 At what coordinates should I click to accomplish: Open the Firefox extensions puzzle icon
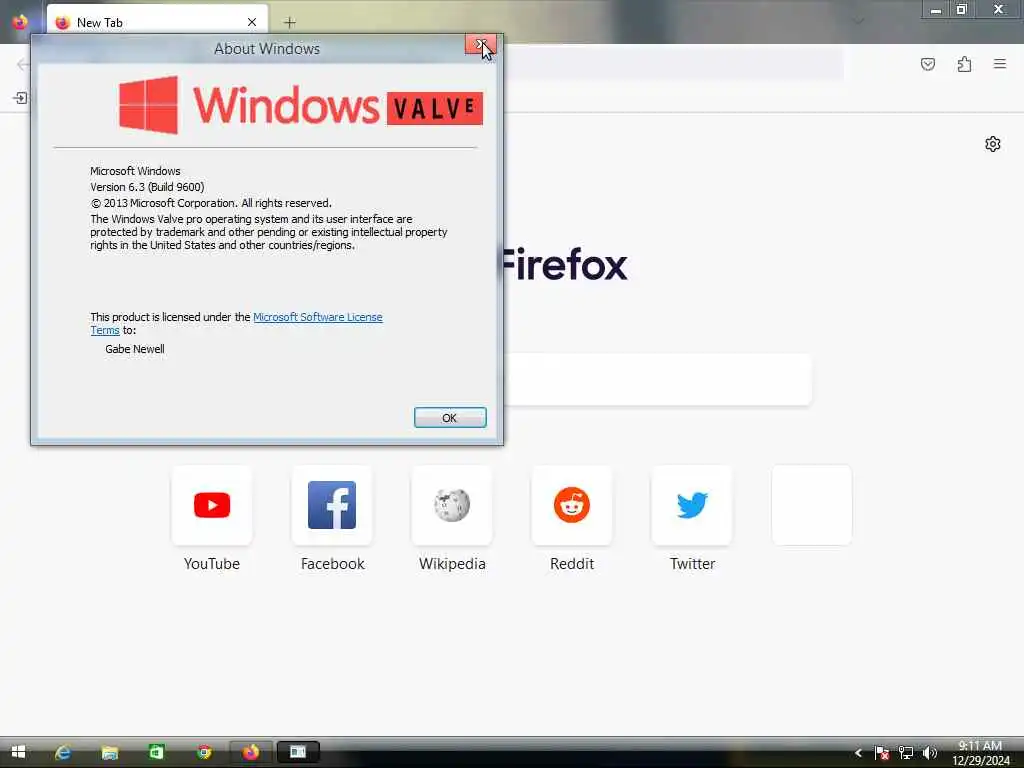click(964, 64)
